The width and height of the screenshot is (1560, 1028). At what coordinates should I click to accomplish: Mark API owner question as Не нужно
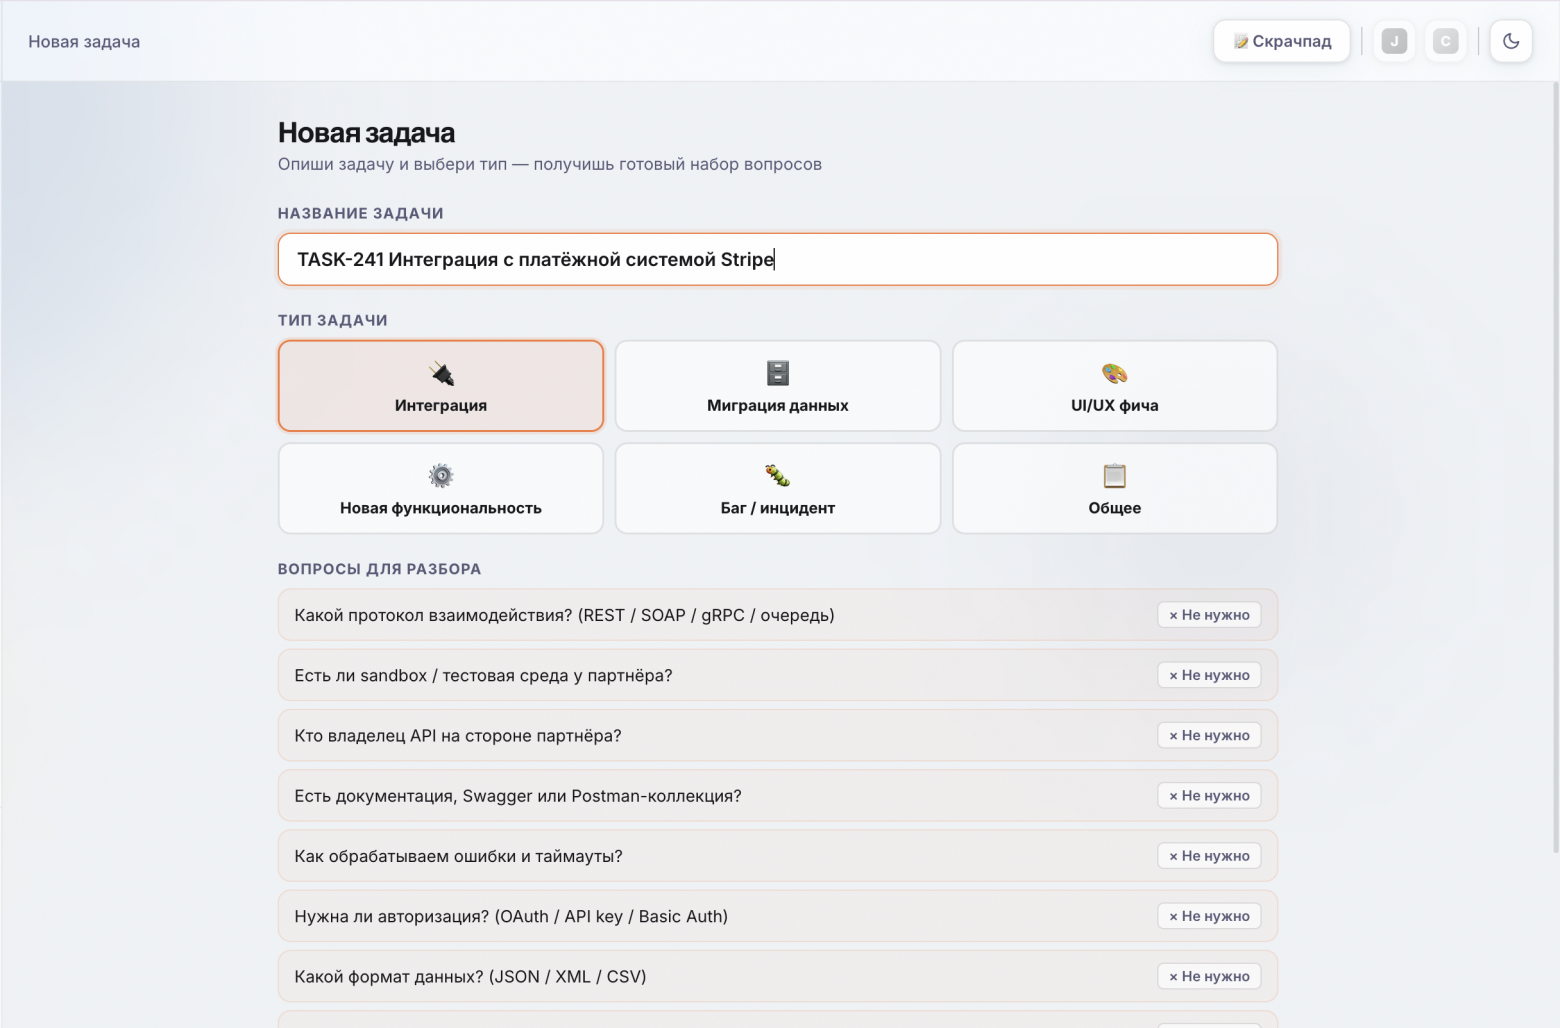coord(1209,735)
